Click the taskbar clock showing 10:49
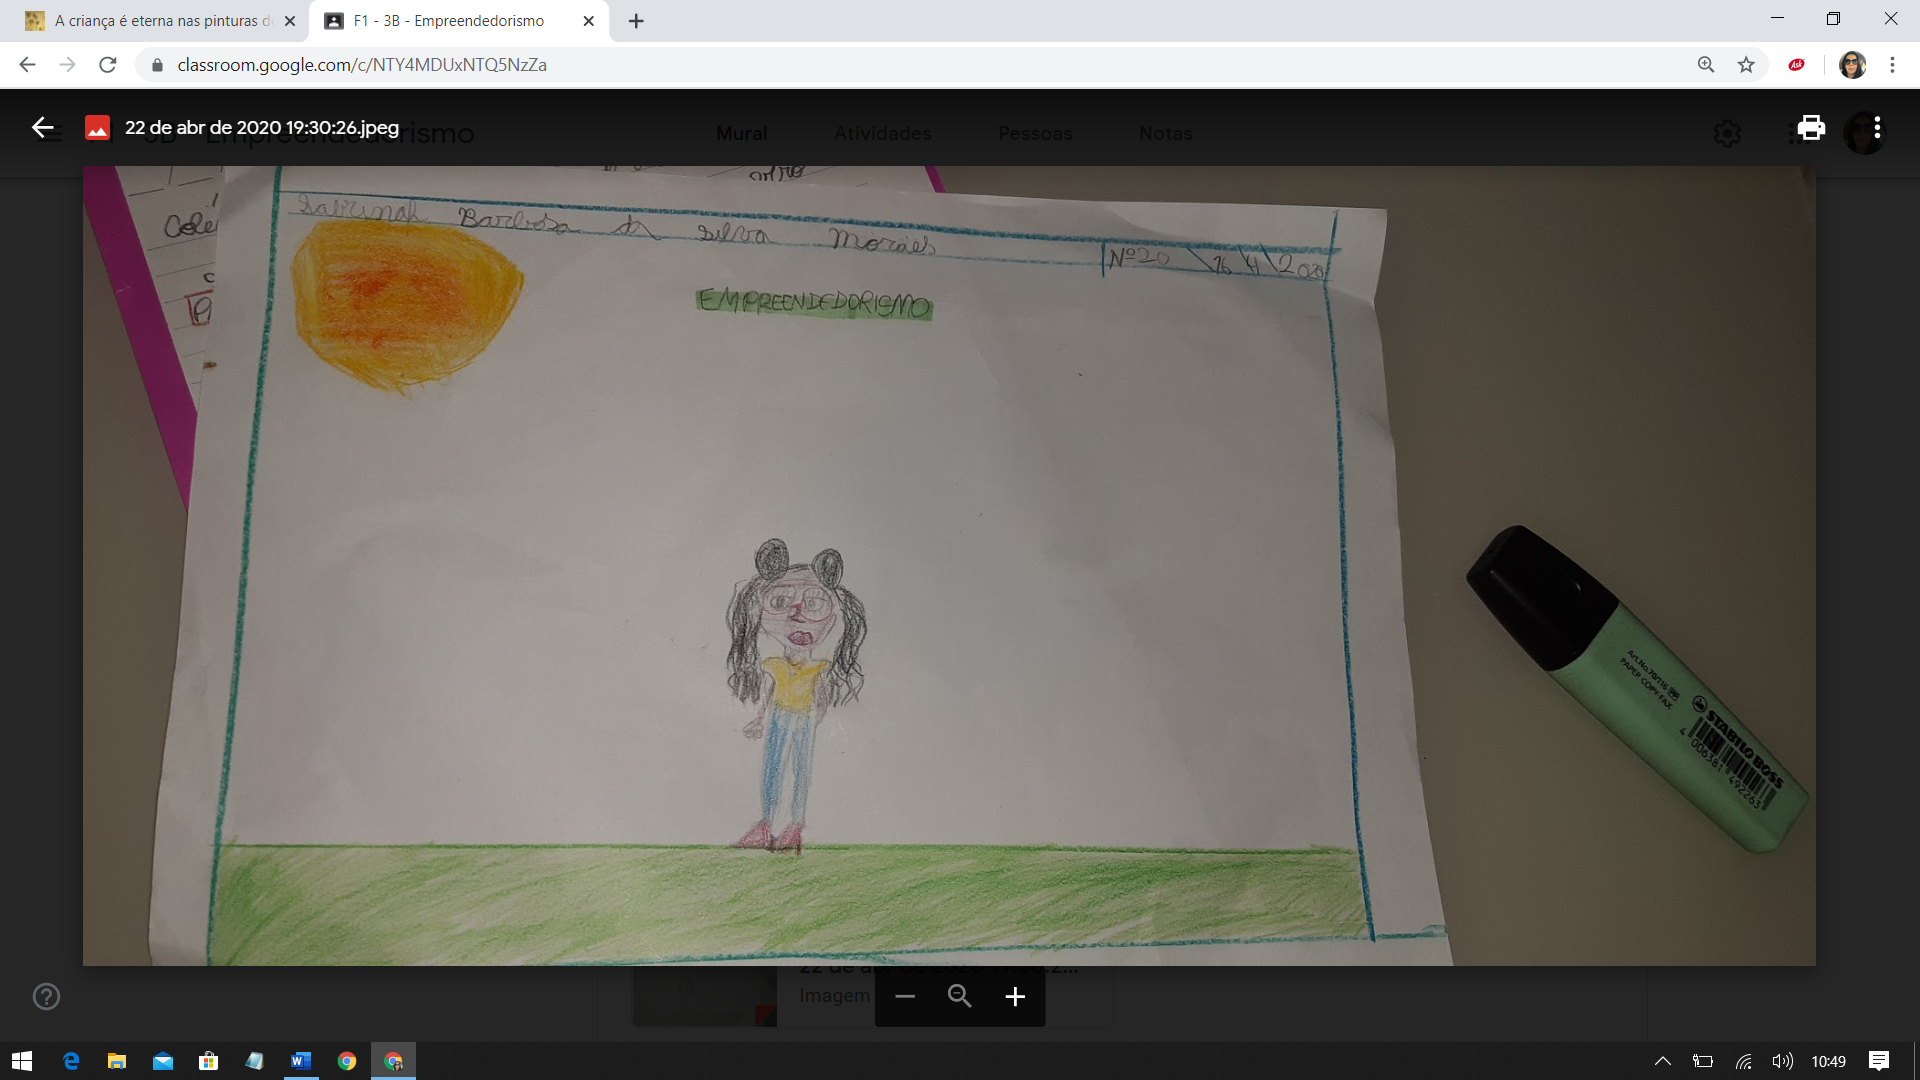Screen dimensions: 1920x1080 pos(1828,1061)
